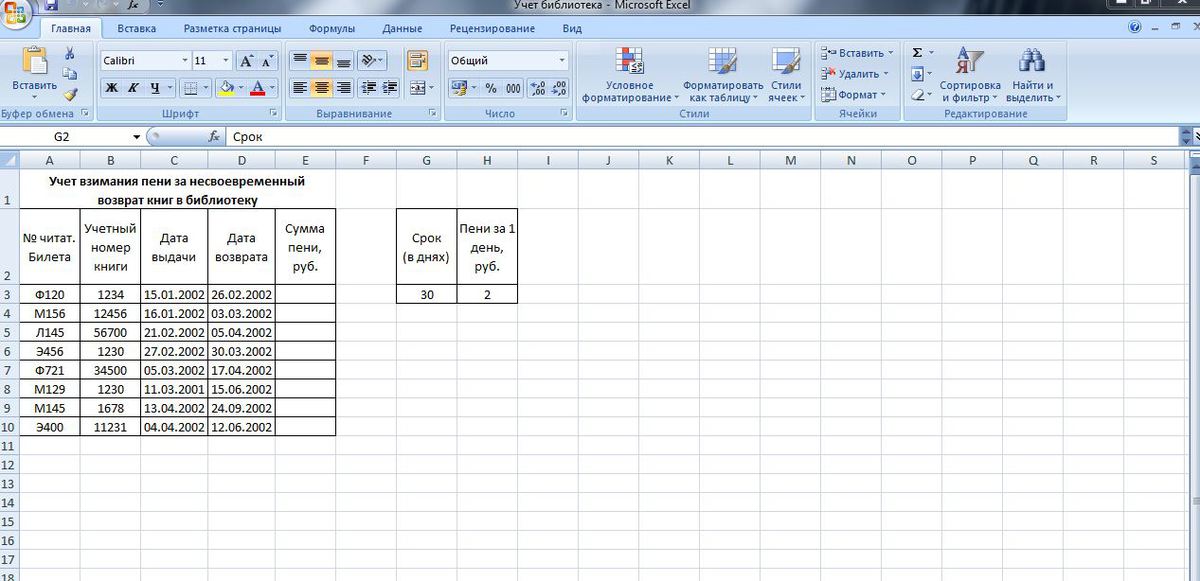The width and height of the screenshot is (1200, 581).
Task: Align text left horizontally
Action: [299, 88]
